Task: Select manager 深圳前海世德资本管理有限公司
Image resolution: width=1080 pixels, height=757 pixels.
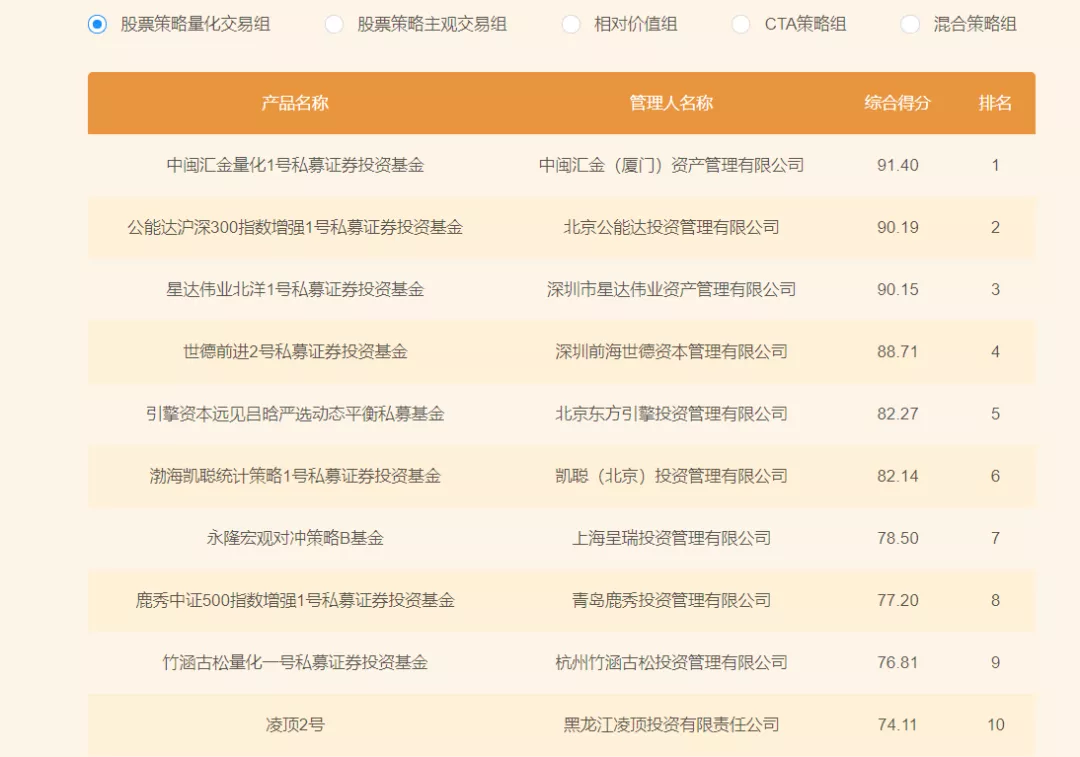Action: (x=671, y=352)
